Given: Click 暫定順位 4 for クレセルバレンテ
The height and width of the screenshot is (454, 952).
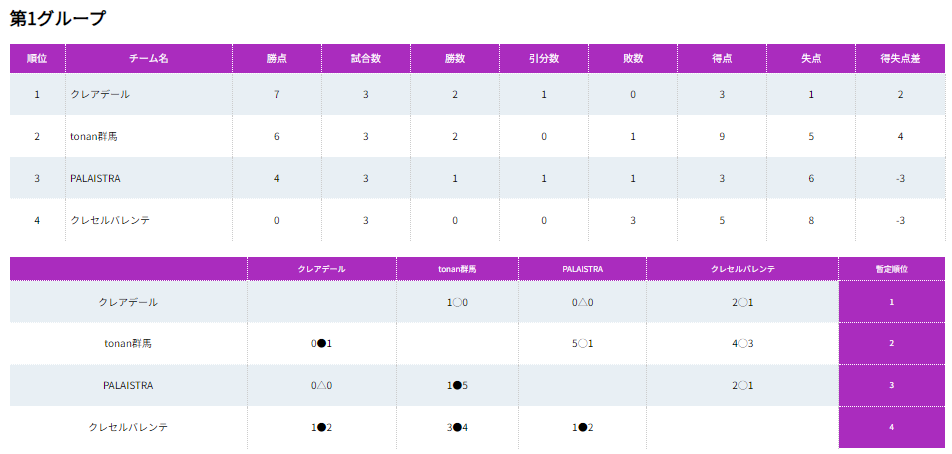Looking at the screenshot, I should click(x=891, y=427).
